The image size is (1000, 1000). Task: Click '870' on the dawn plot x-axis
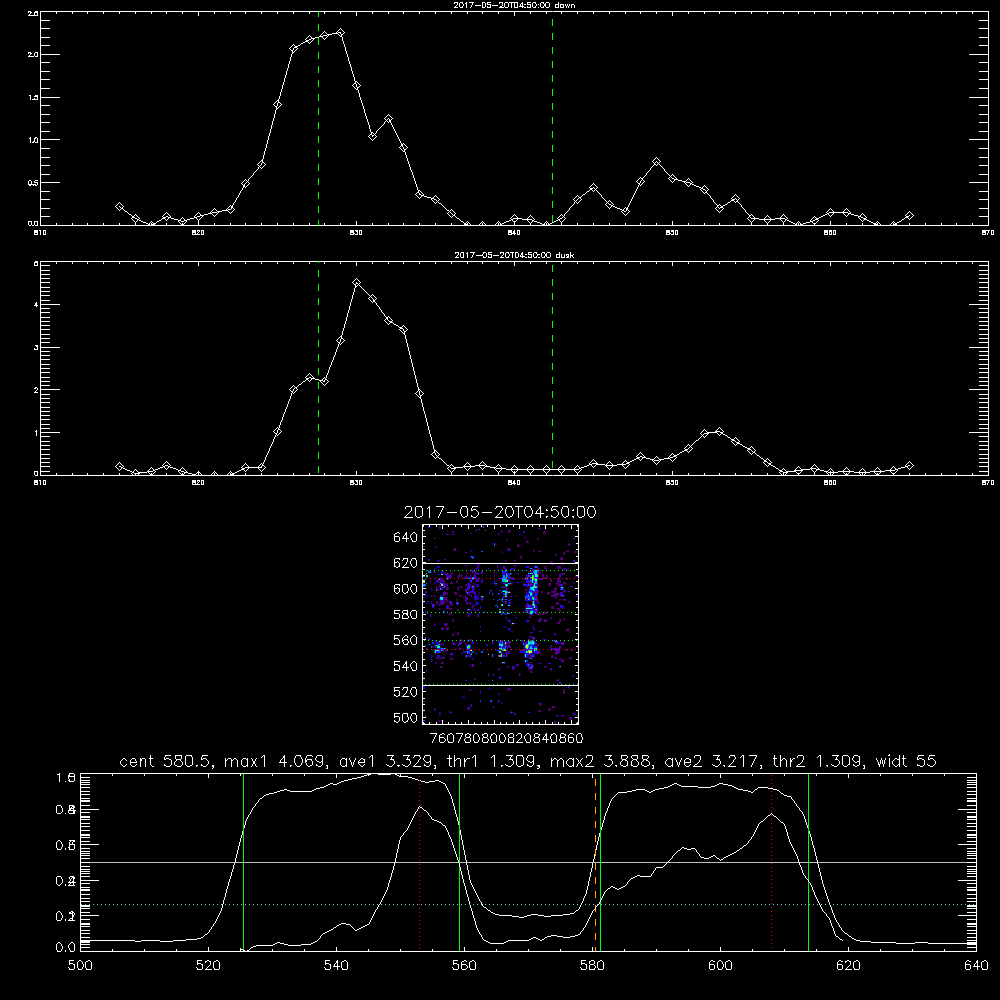point(988,233)
